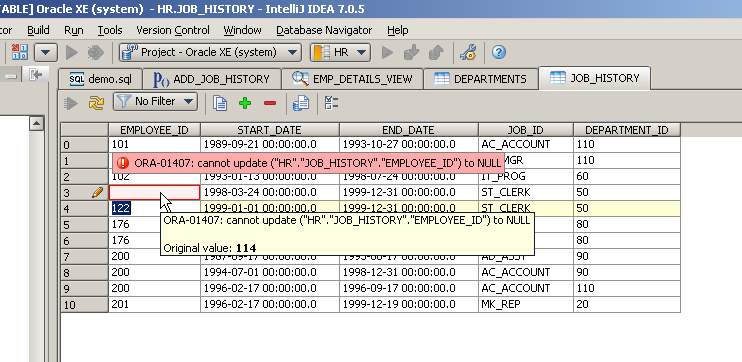Click the empty red EMPLOYEE_ID cell in row 3
The width and height of the screenshot is (742, 362).
point(154,192)
